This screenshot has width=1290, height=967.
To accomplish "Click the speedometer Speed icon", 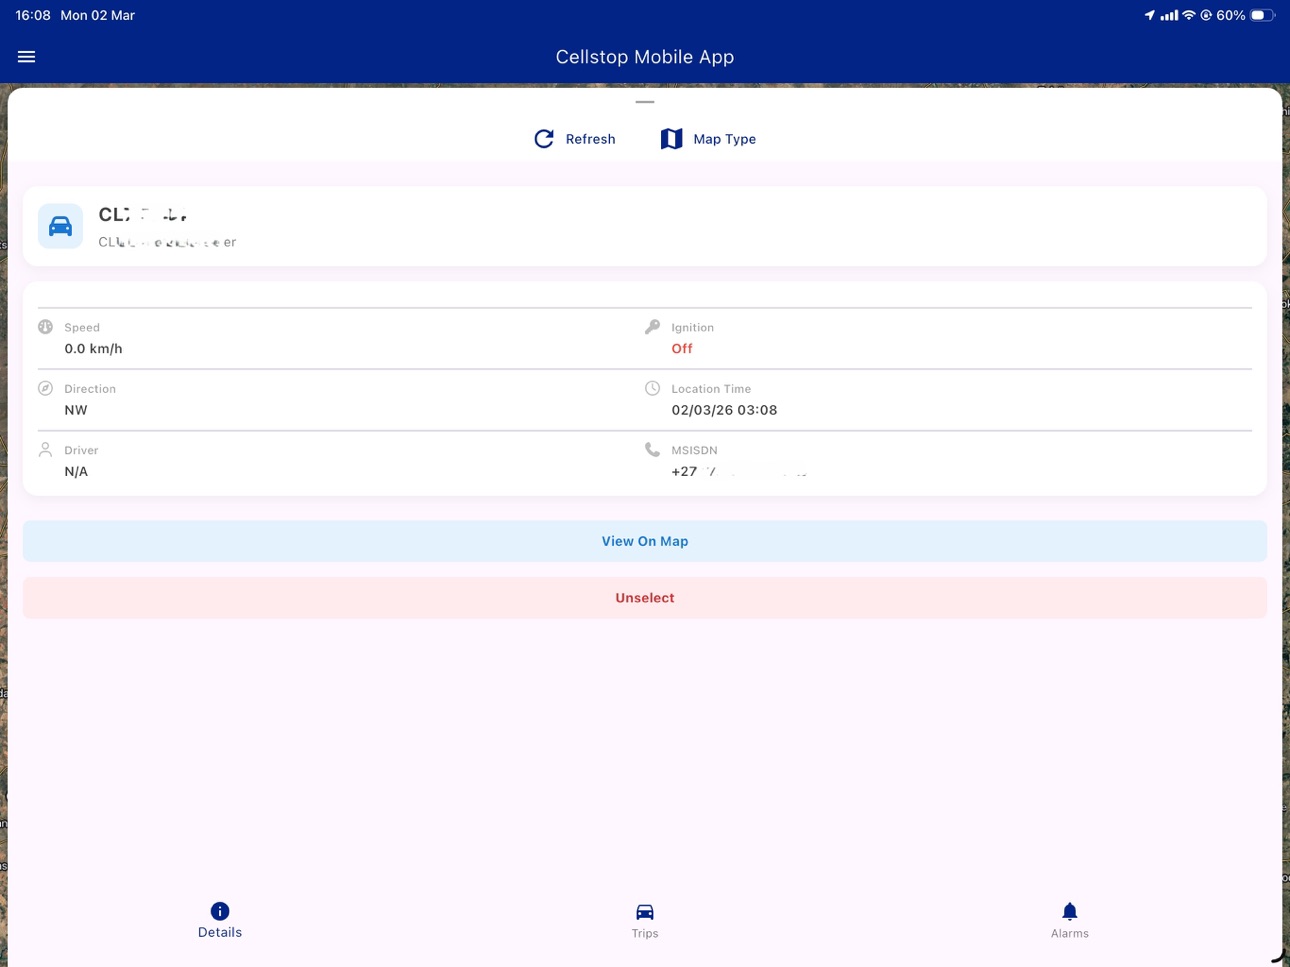I will [45, 327].
